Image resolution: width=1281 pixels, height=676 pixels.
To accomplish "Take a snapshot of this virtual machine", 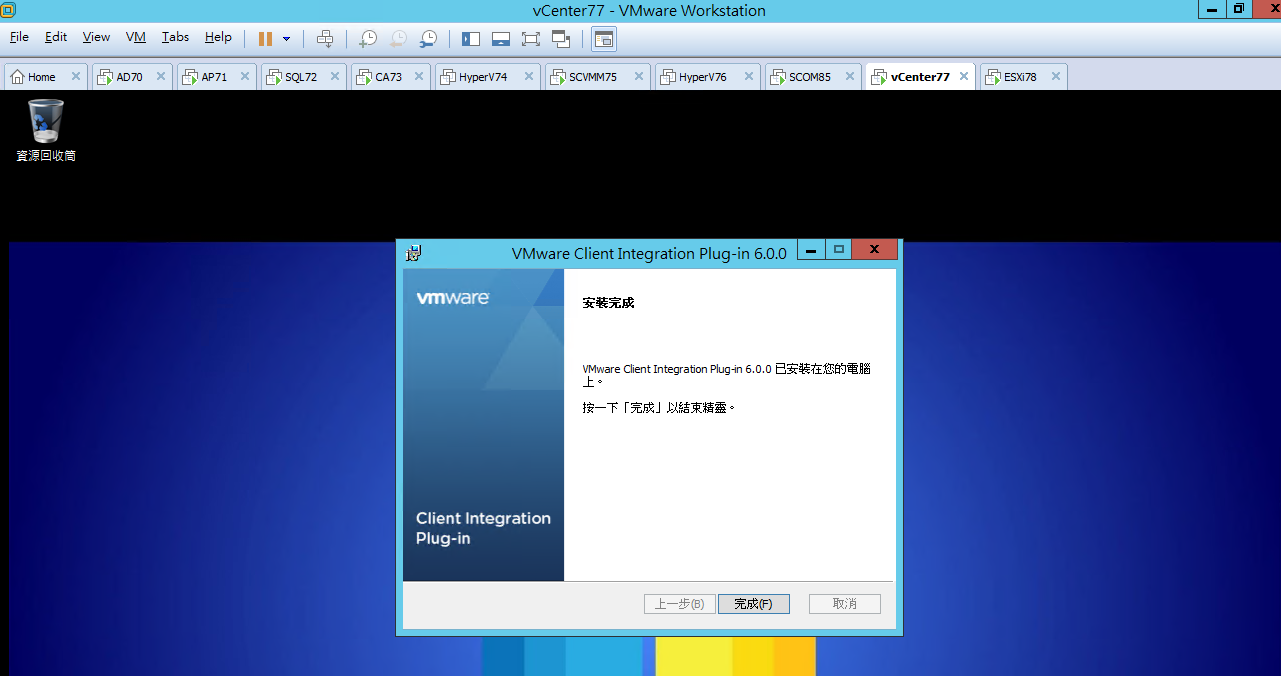I will point(368,39).
